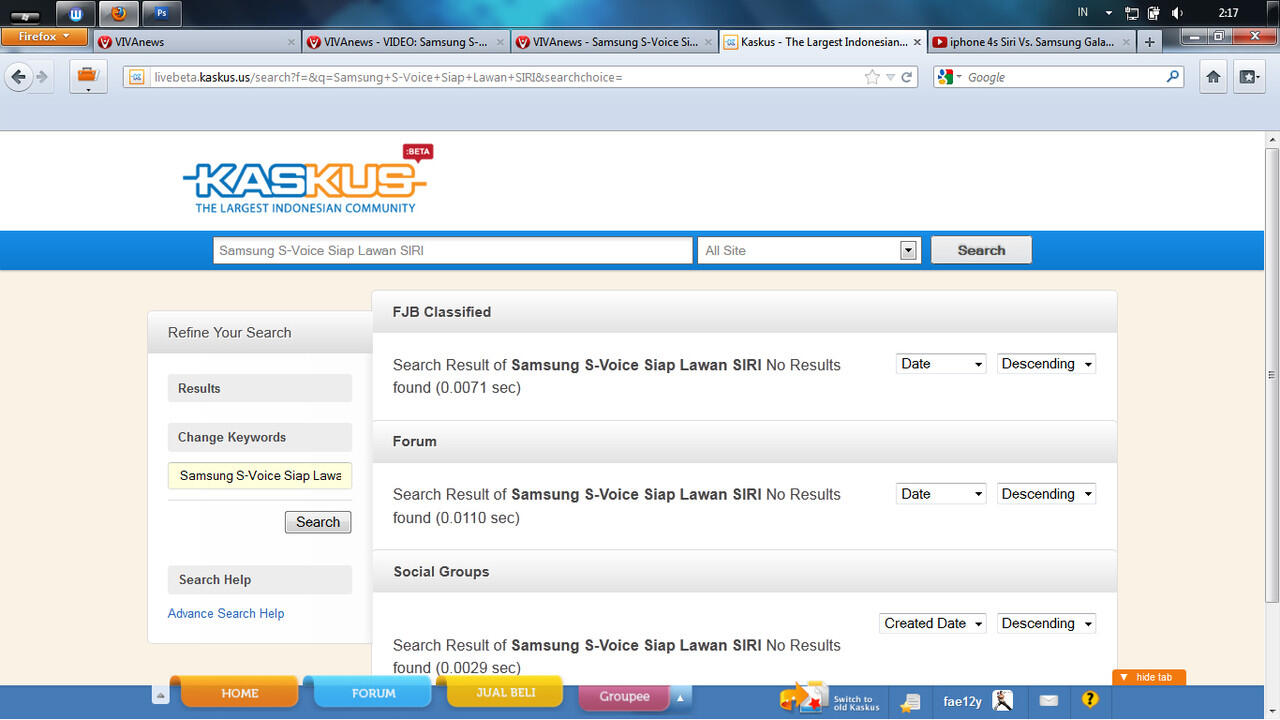Viewport: 1280px width, 720px height.
Task: Open the Photoshop taskbar icon
Action: pyautogui.click(x=162, y=14)
